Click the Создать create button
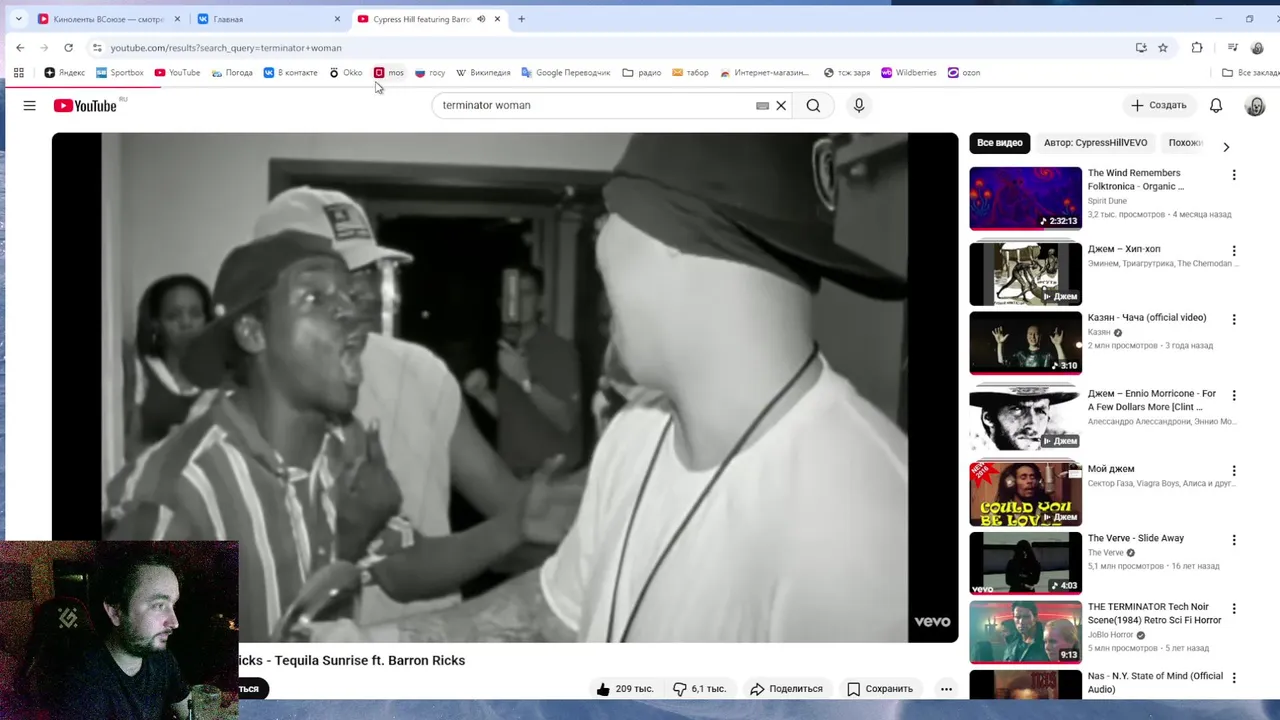This screenshot has width=1280, height=720. tap(1159, 105)
